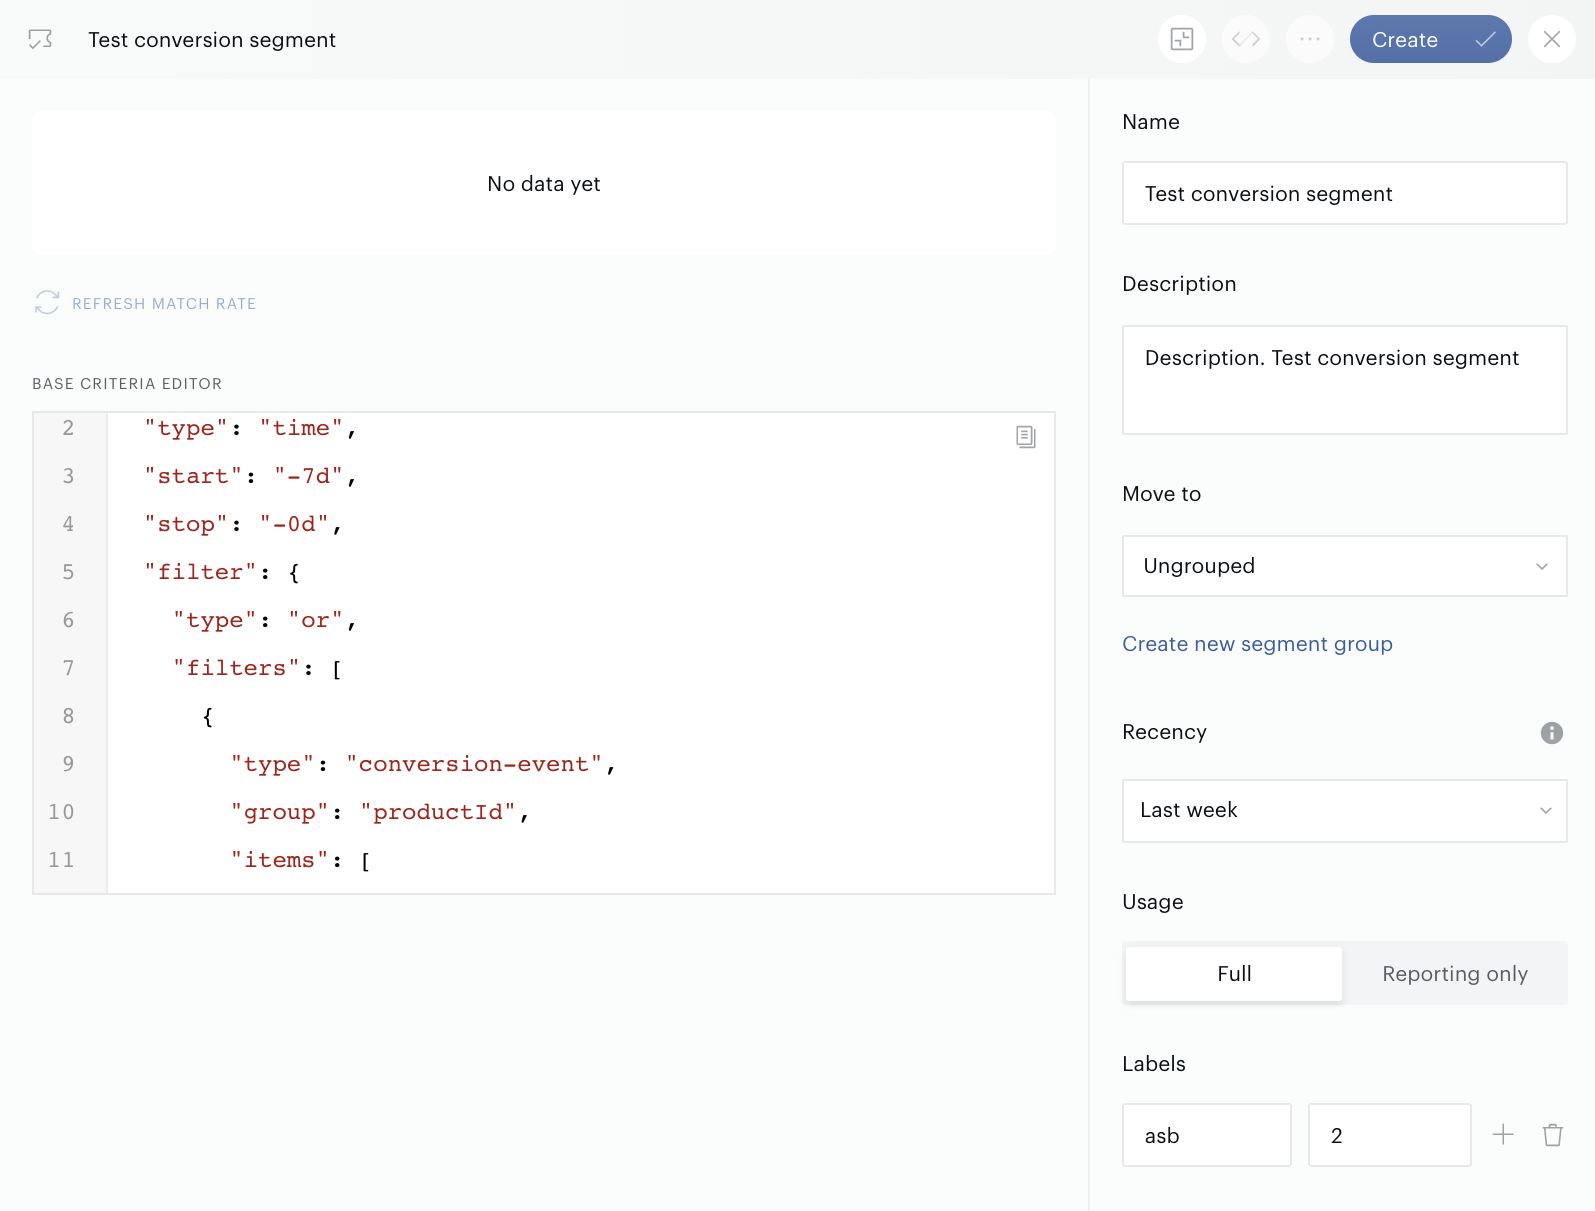Click the refresh match rate icon
Viewport: 1595px width, 1211px height.
click(x=47, y=303)
